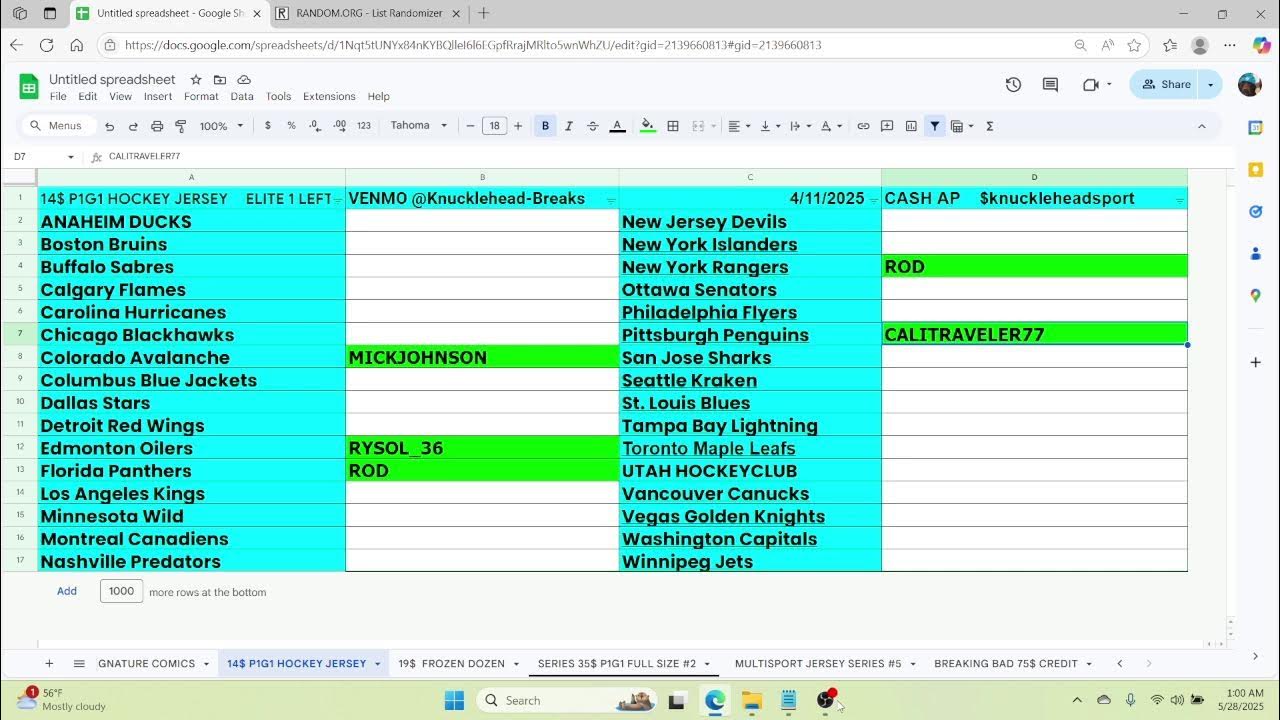
Task: Decrease decimal places
Action: [x=315, y=126]
